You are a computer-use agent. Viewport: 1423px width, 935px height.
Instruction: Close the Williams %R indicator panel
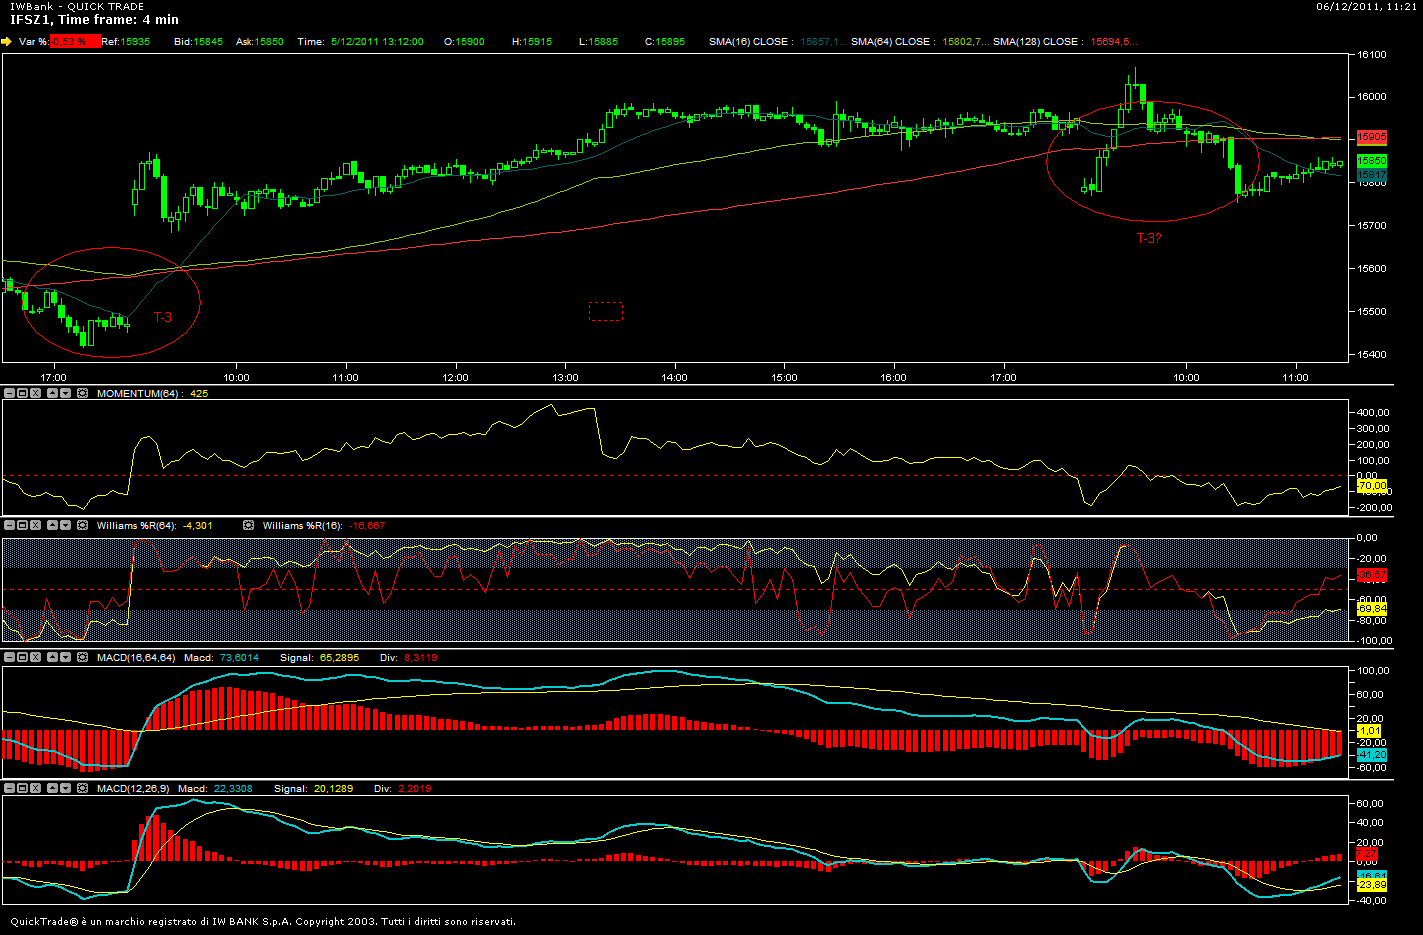35,525
